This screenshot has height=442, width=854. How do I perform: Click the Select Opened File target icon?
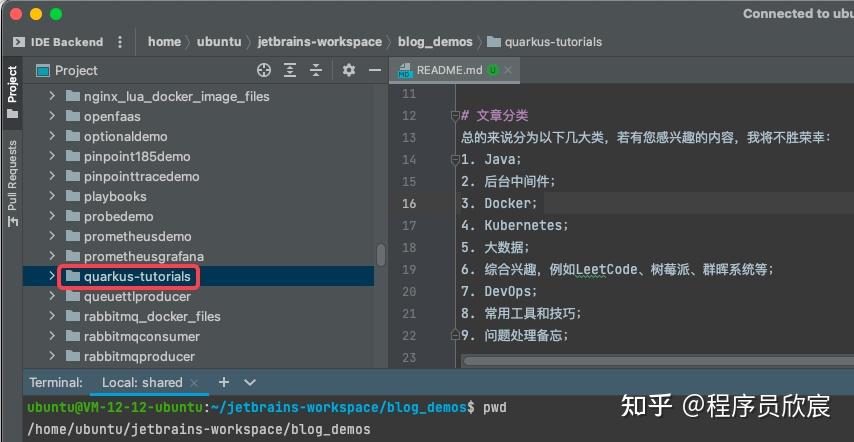[x=264, y=70]
